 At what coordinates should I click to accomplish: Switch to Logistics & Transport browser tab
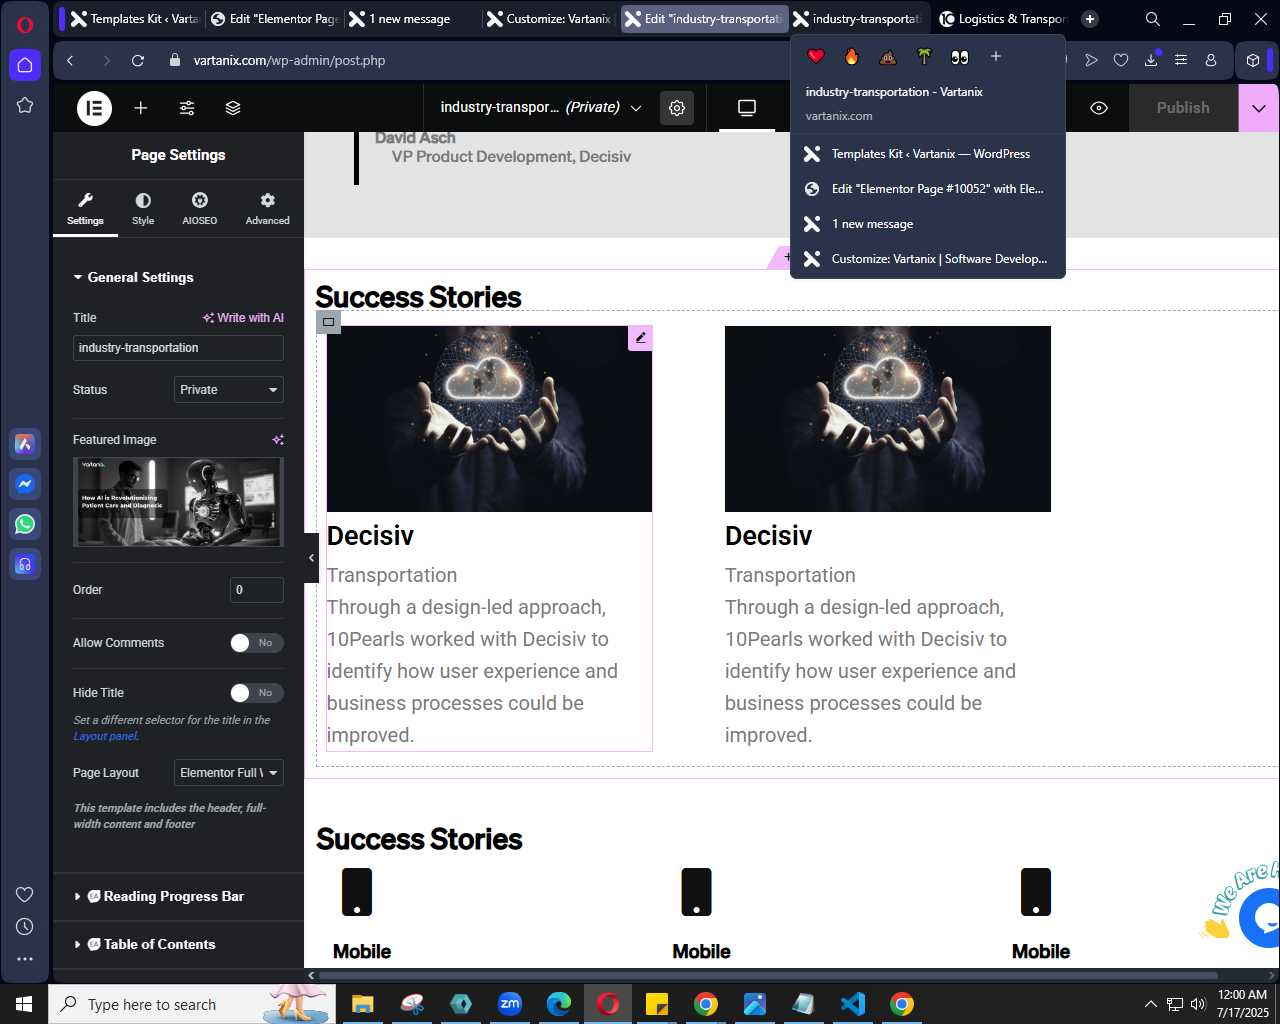pos(1003,19)
